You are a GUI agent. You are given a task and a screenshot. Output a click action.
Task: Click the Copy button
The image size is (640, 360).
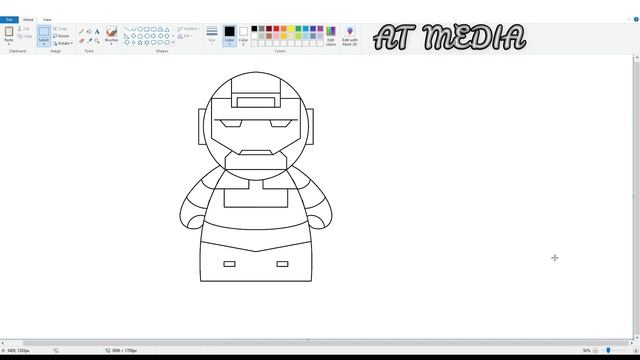25,36
